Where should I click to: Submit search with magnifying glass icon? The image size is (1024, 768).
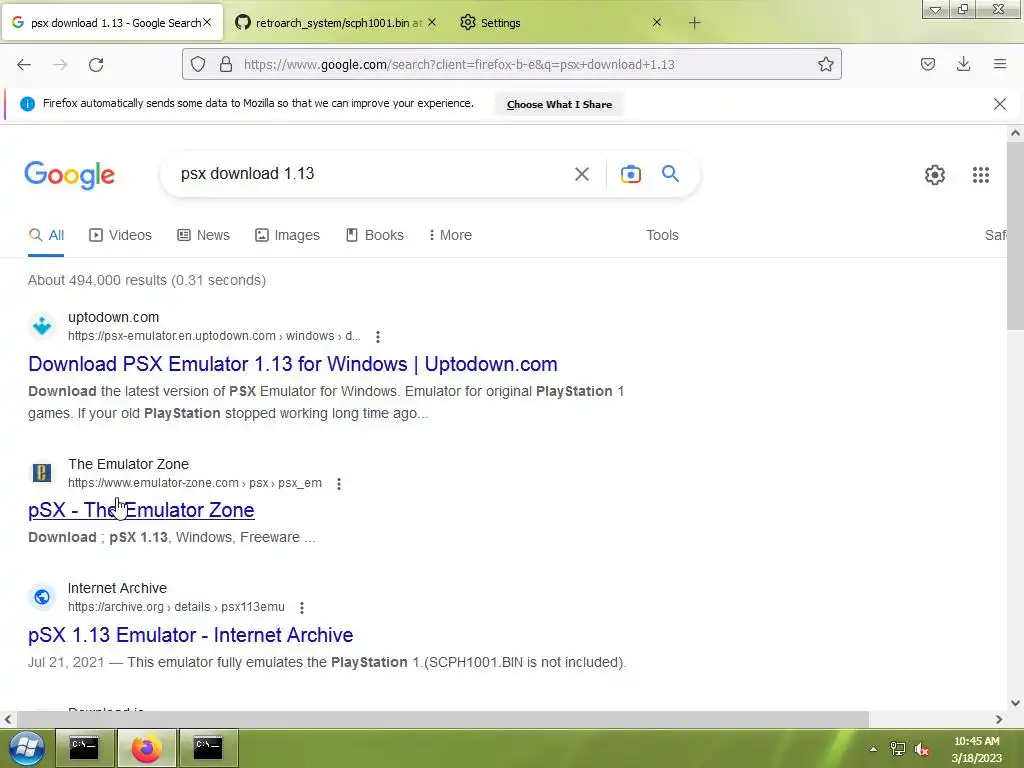pos(670,173)
